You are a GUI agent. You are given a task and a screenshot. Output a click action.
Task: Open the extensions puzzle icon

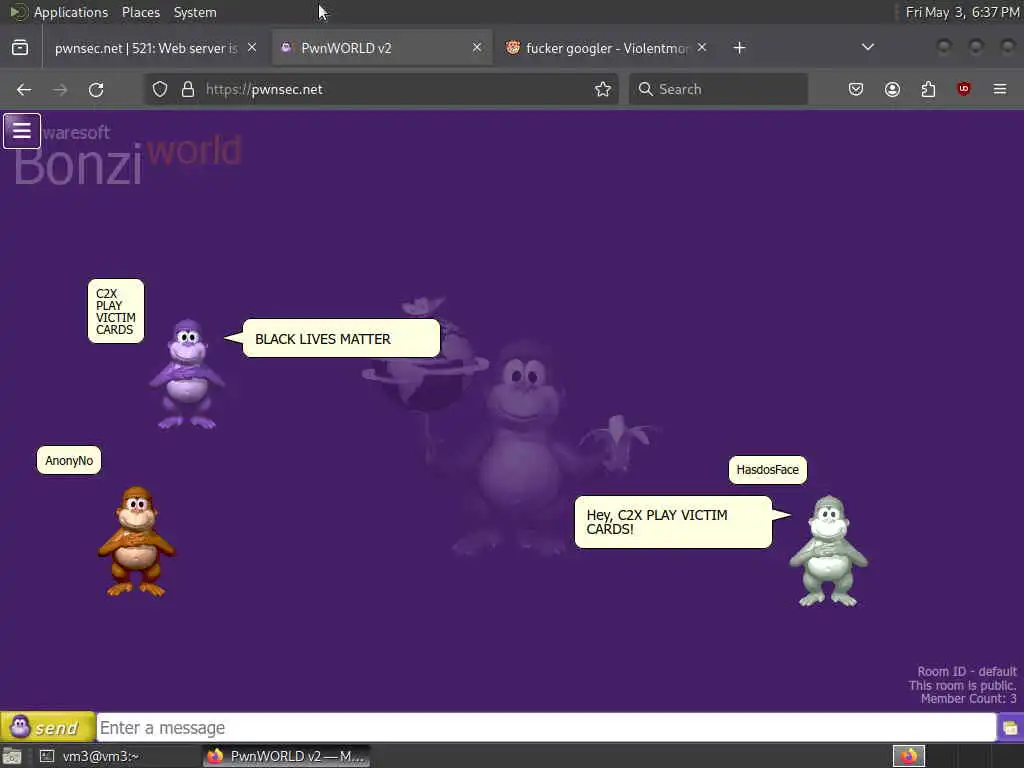pos(928,89)
